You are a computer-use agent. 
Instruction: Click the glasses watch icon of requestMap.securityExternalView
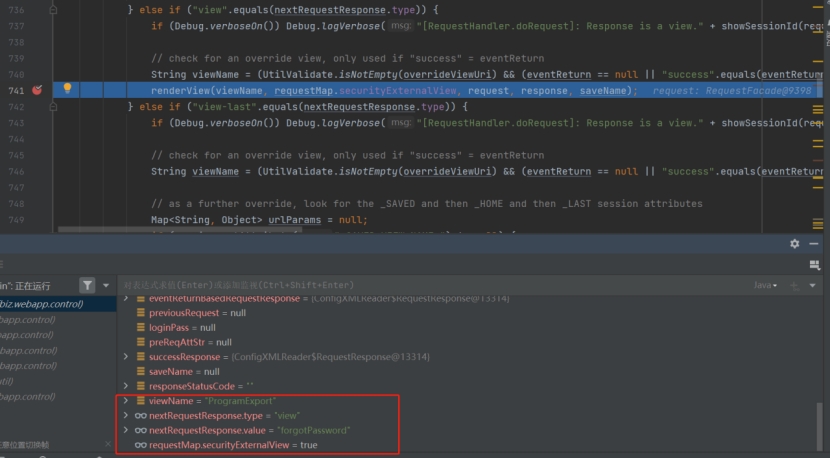(141, 445)
